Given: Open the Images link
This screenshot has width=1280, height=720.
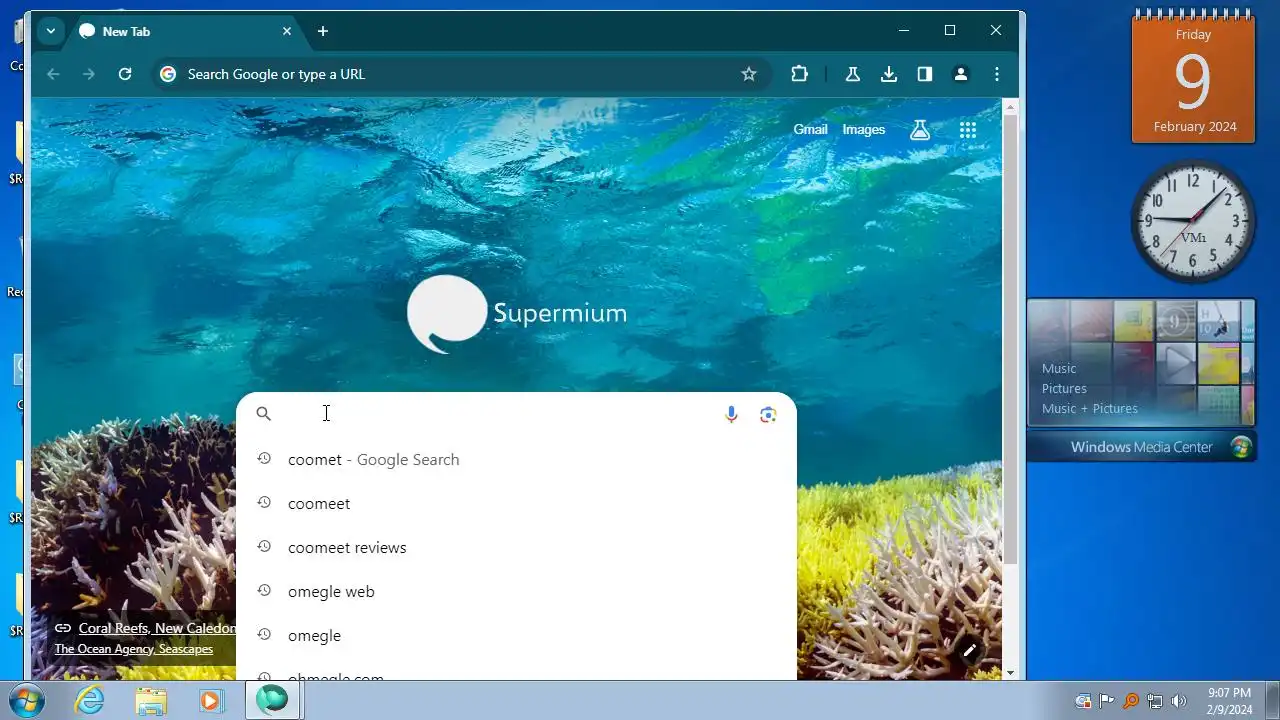Looking at the screenshot, I should pos(864,129).
